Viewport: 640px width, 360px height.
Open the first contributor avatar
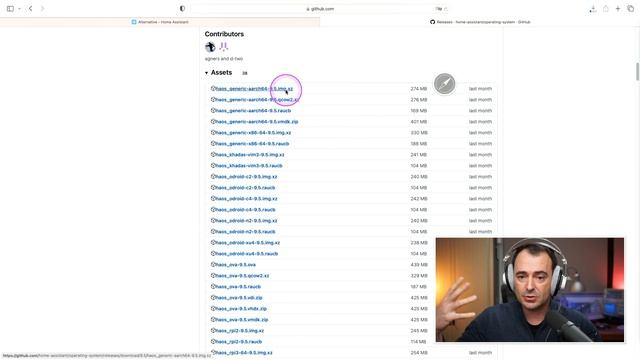pyautogui.click(x=210, y=47)
